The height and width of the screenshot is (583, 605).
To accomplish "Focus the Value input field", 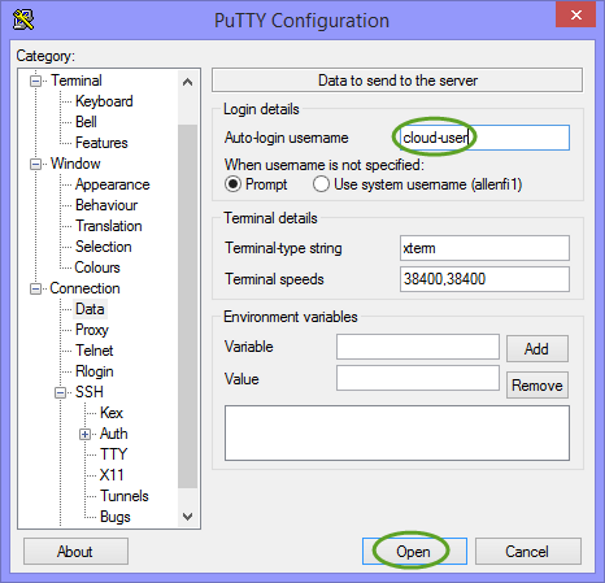I will click(417, 378).
